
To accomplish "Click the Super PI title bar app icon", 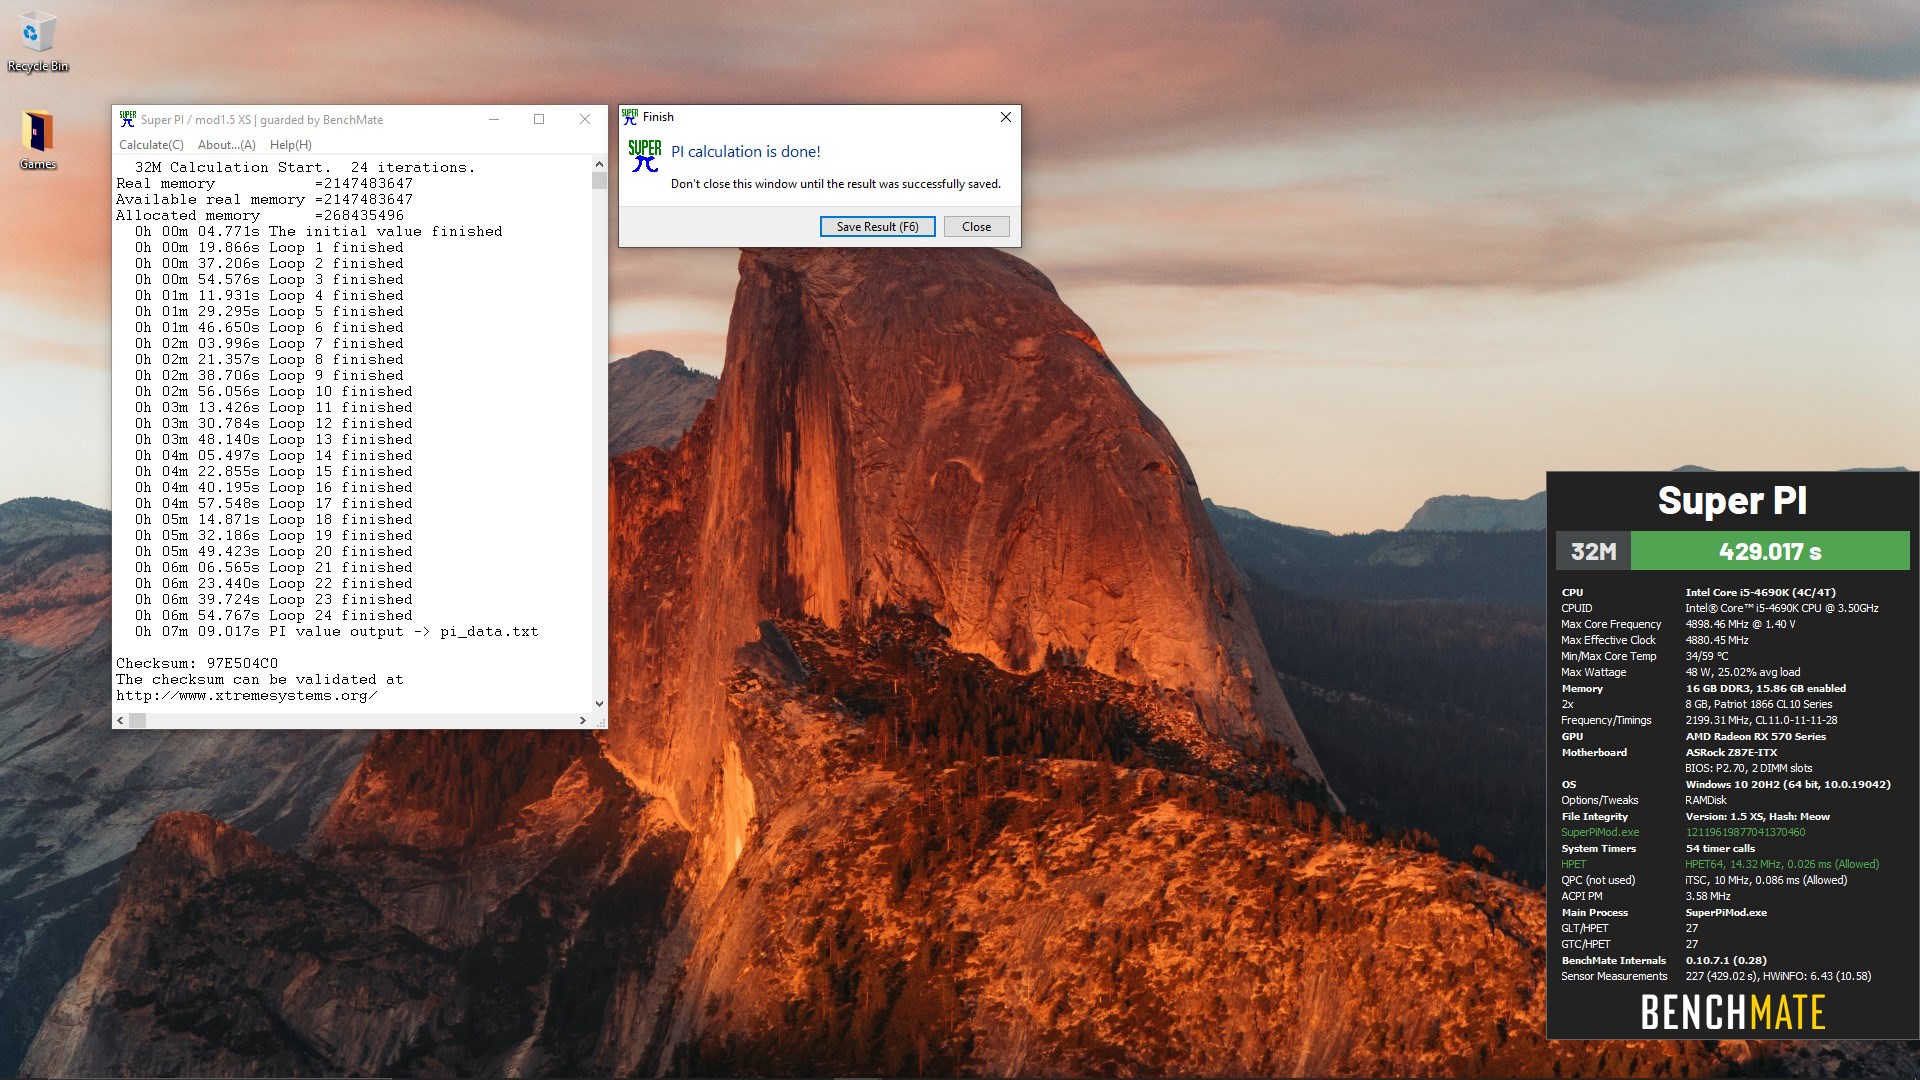I will pos(127,119).
